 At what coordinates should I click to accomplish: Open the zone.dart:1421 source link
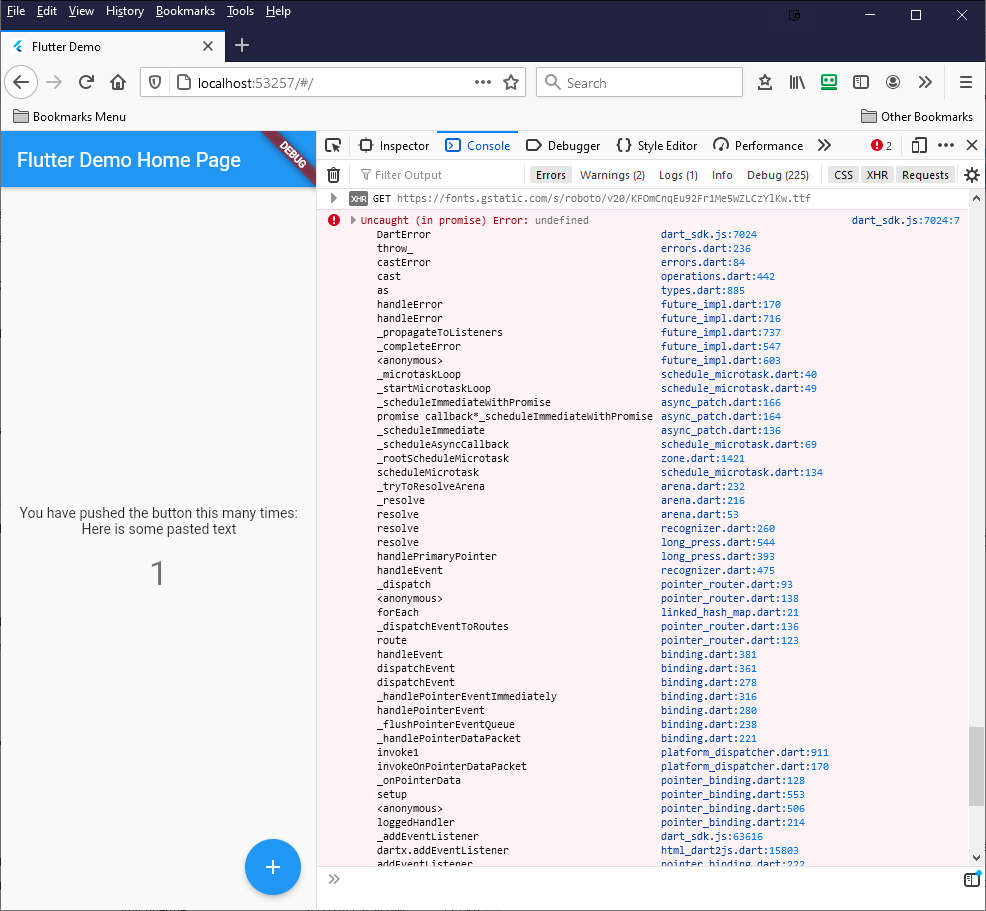tap(702, 458)
